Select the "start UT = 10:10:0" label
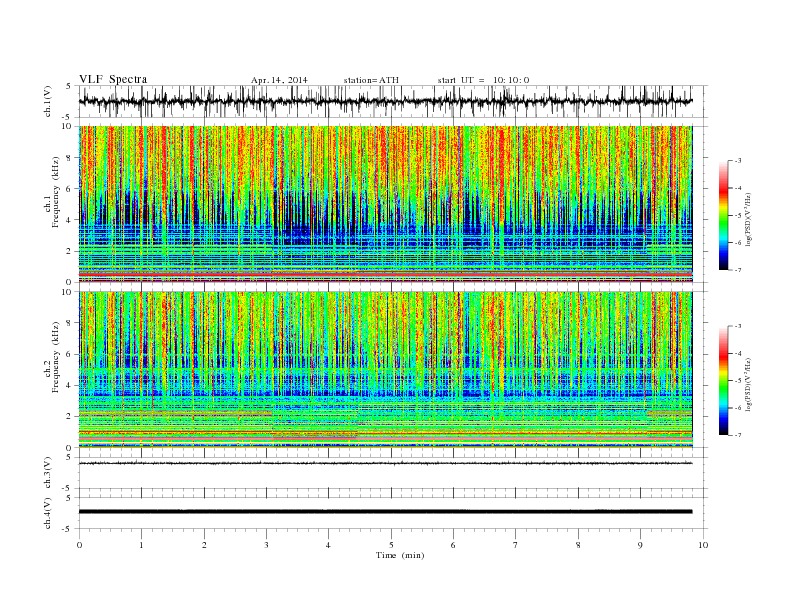Viewport: 792px width, 612px height. (483, 80)
